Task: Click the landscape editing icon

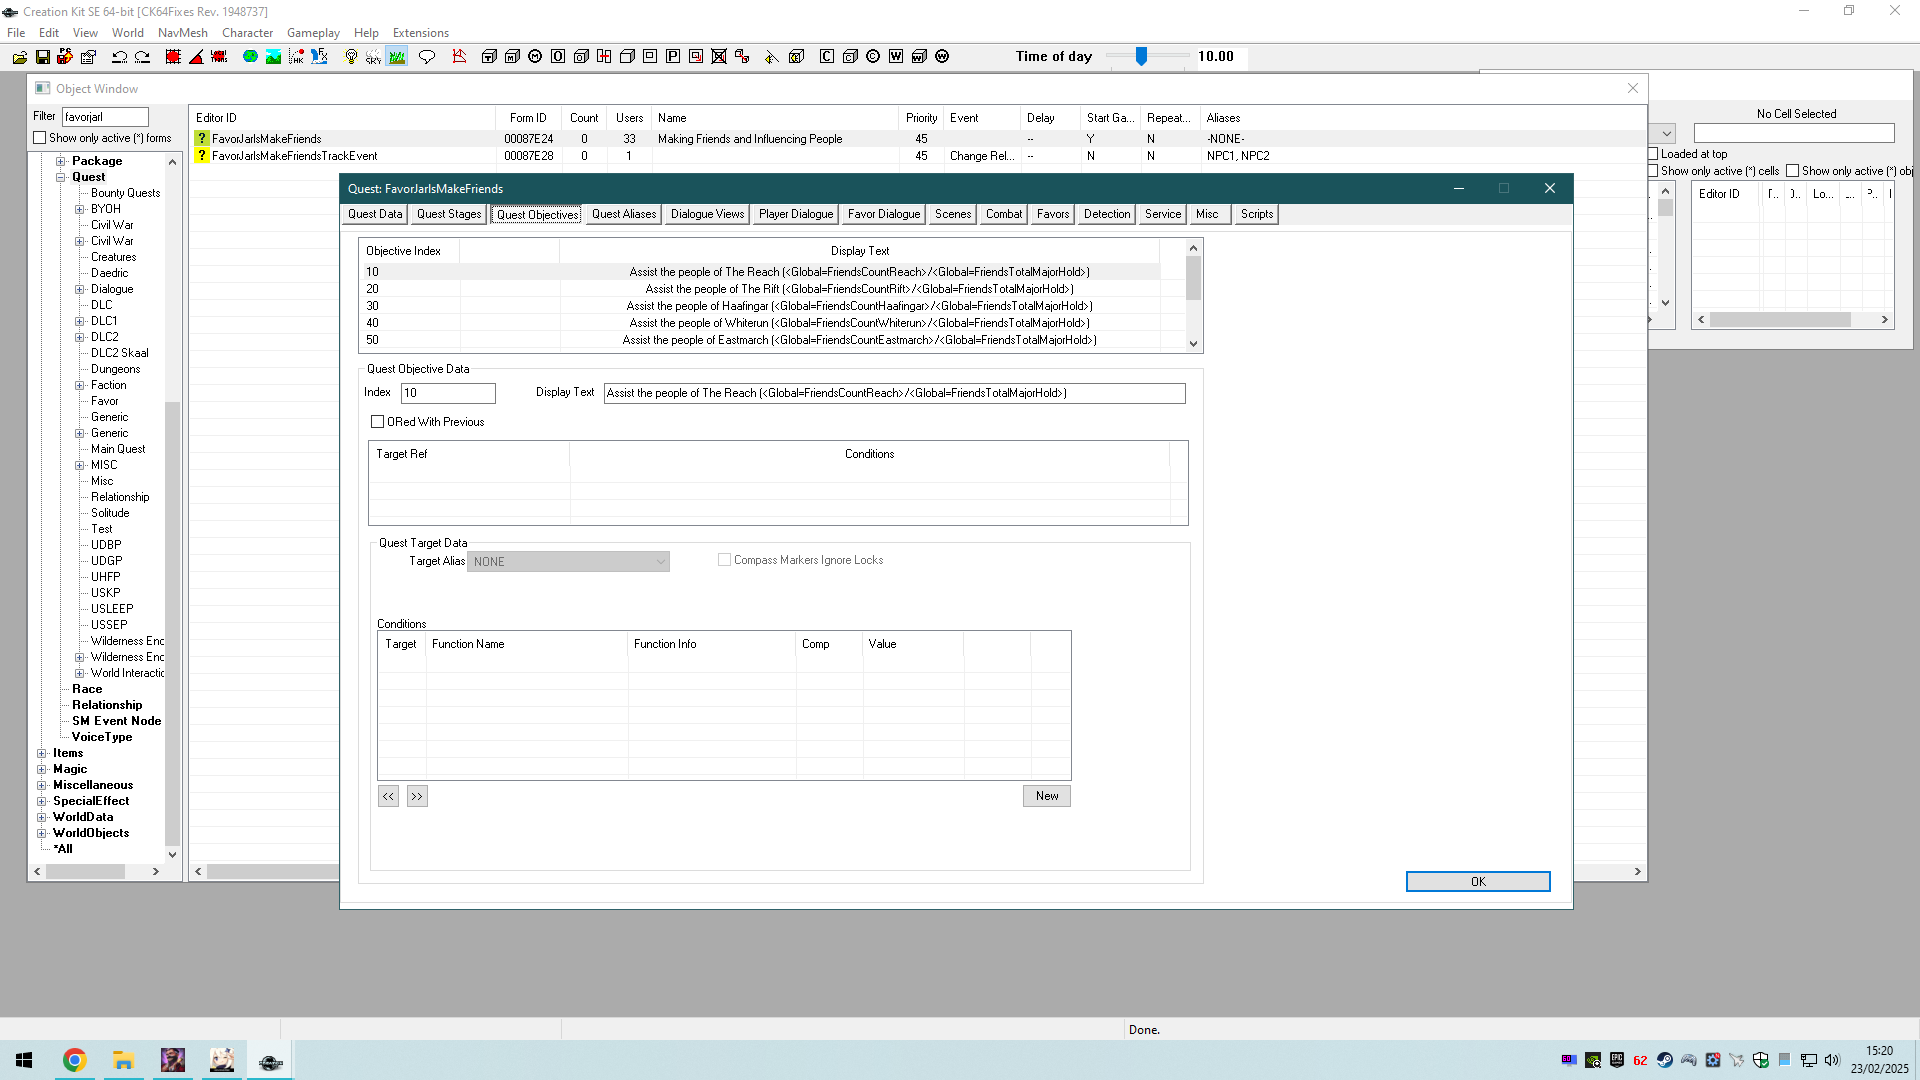Action: tap(273, 57)
